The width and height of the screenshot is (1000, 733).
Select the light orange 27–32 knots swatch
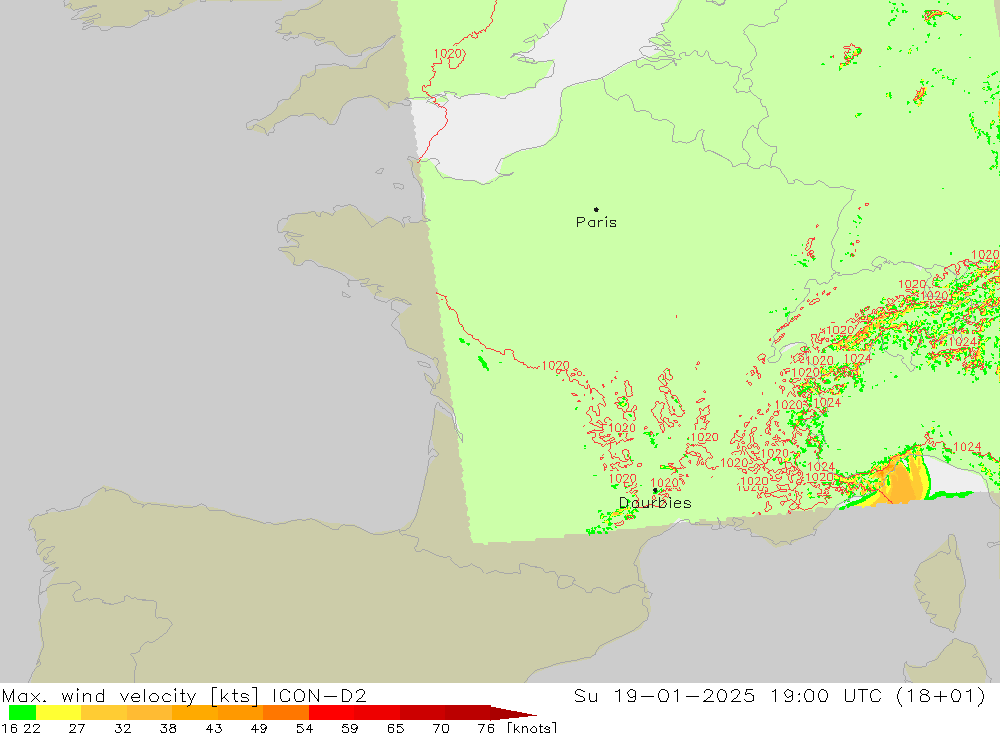click(x=104, y=713)
